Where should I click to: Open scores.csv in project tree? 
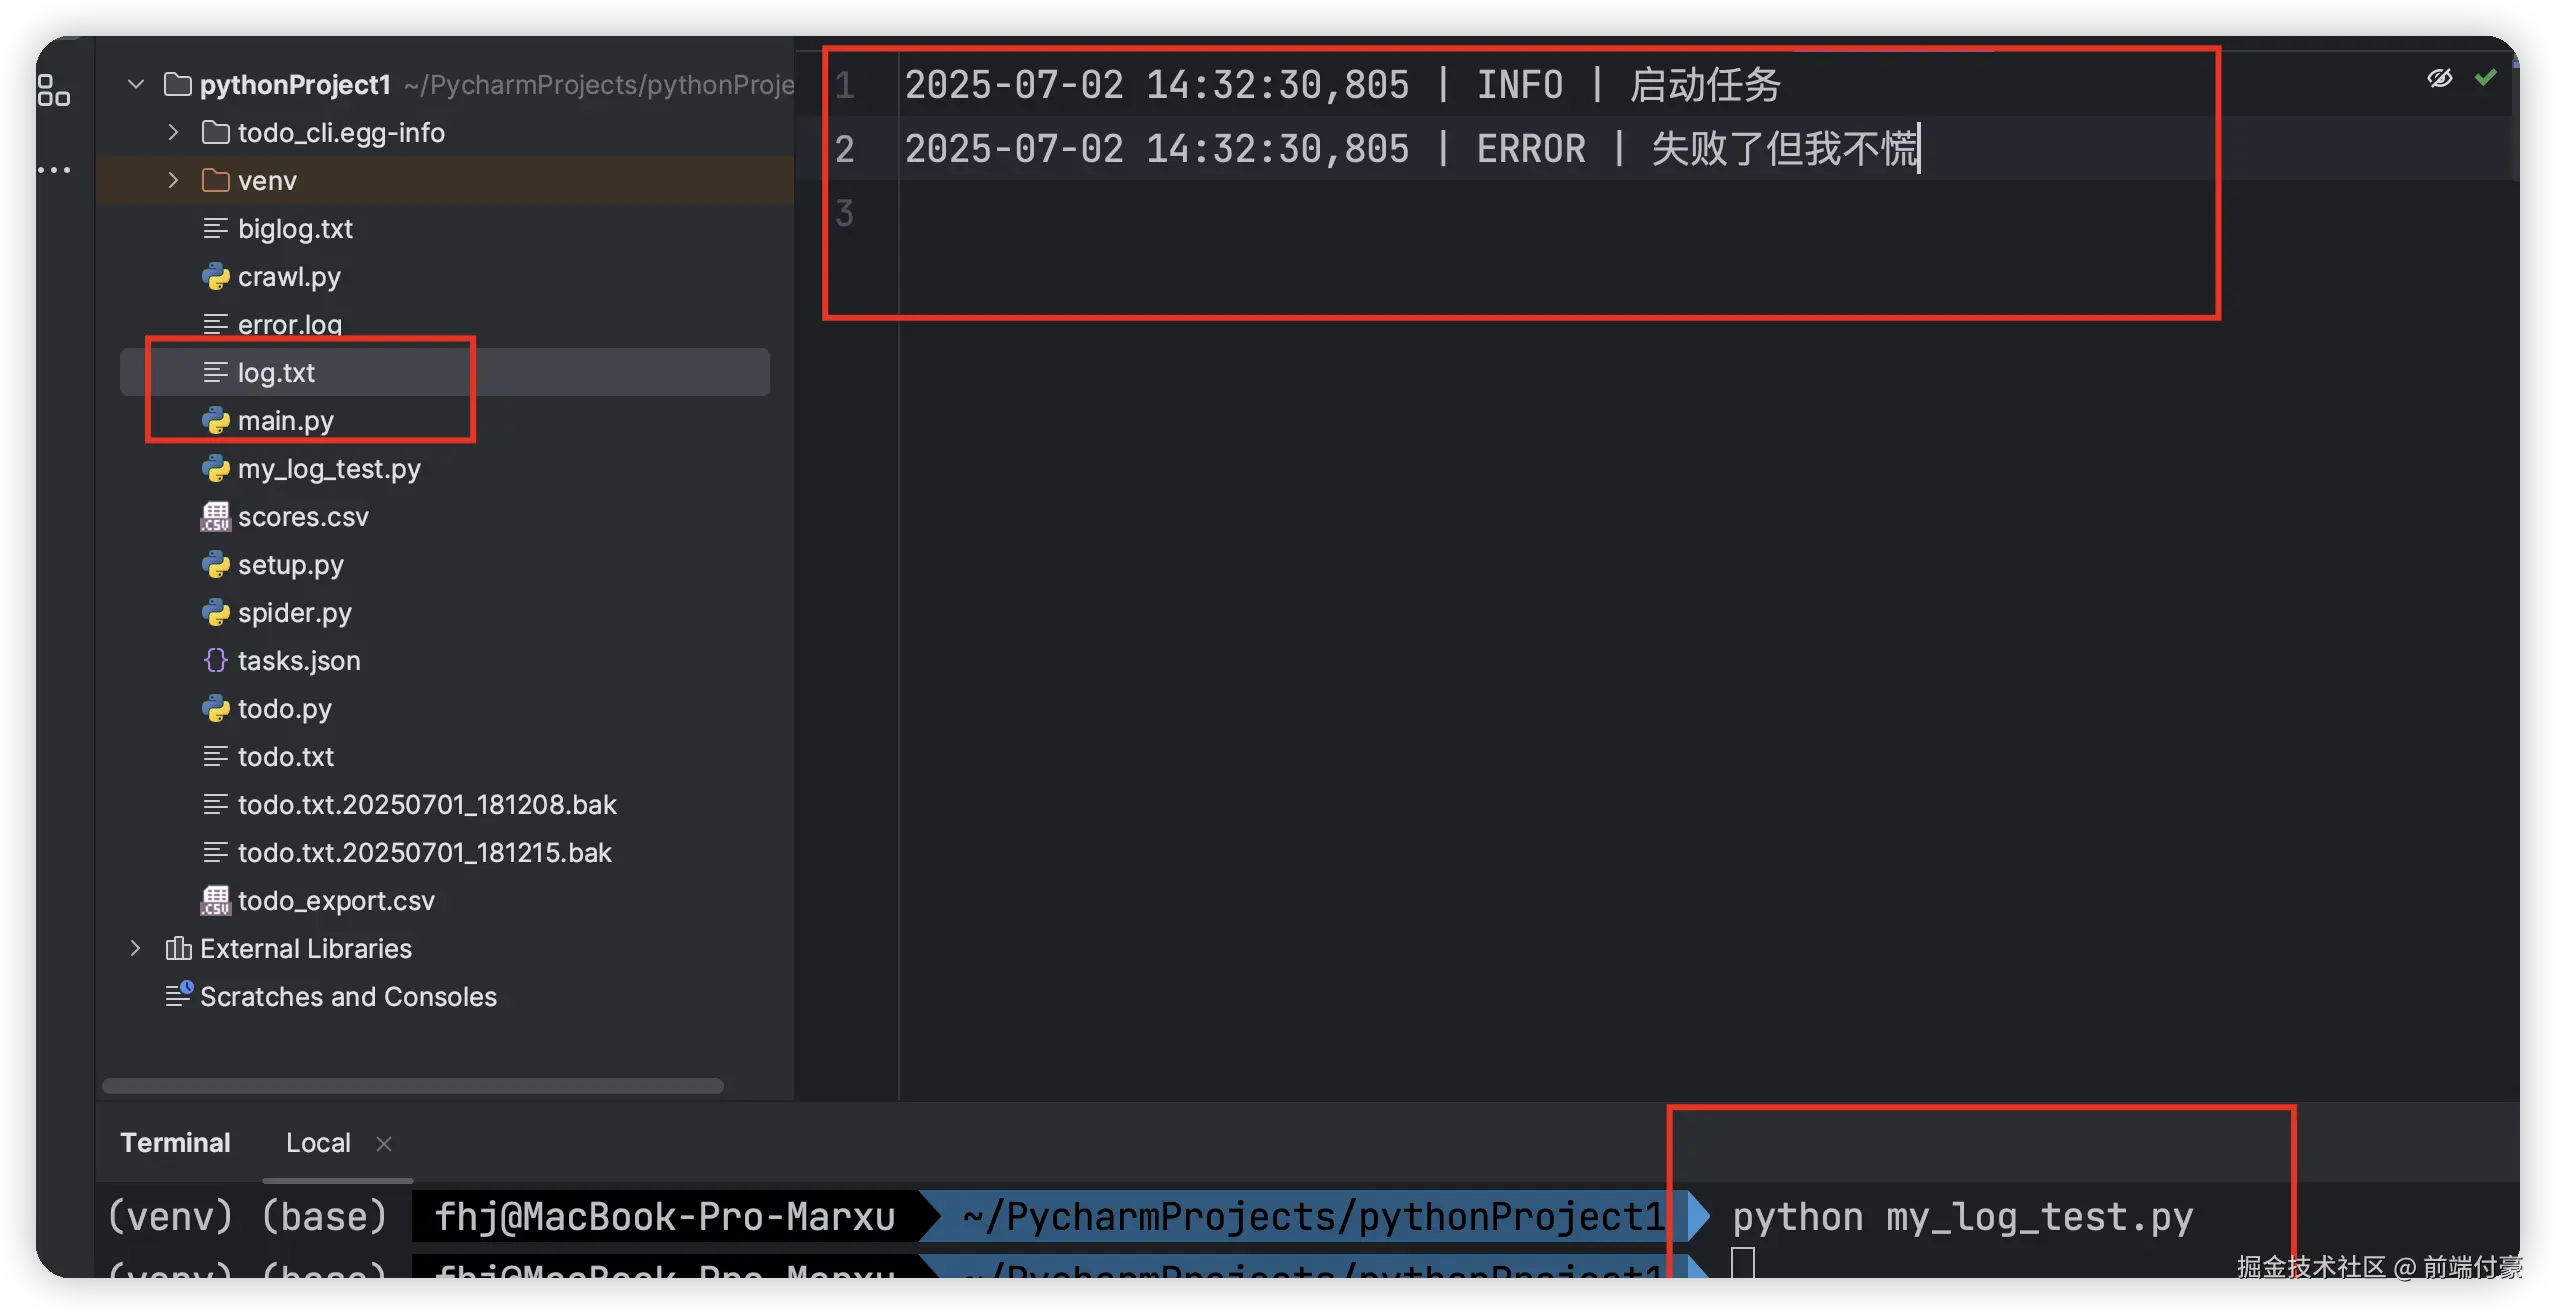coord(302,517)
